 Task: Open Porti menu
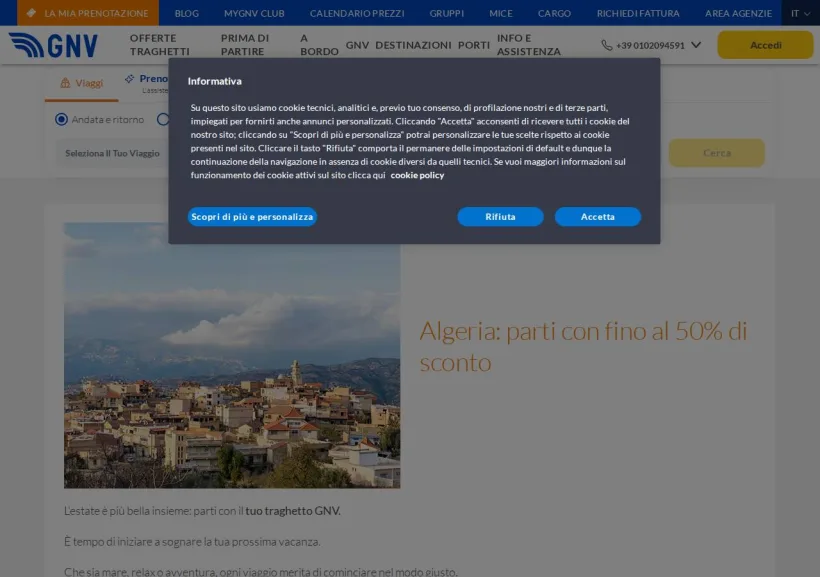tap(474, 45)
